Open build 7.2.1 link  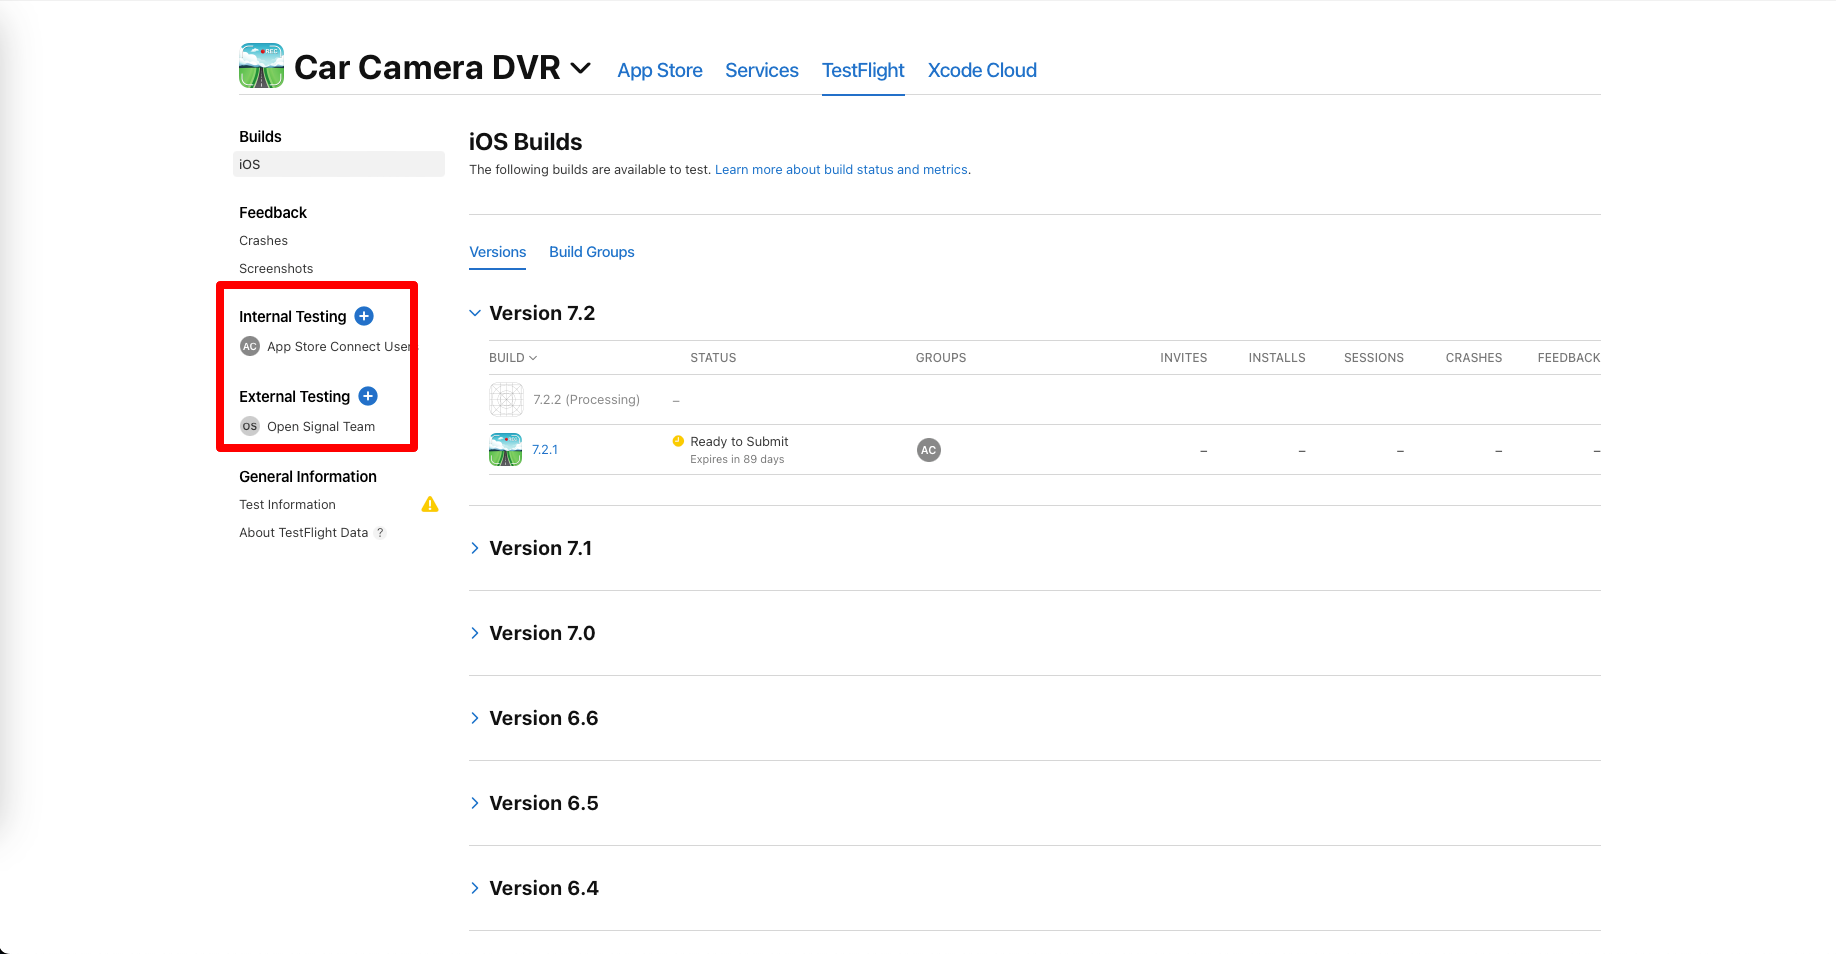545,450
